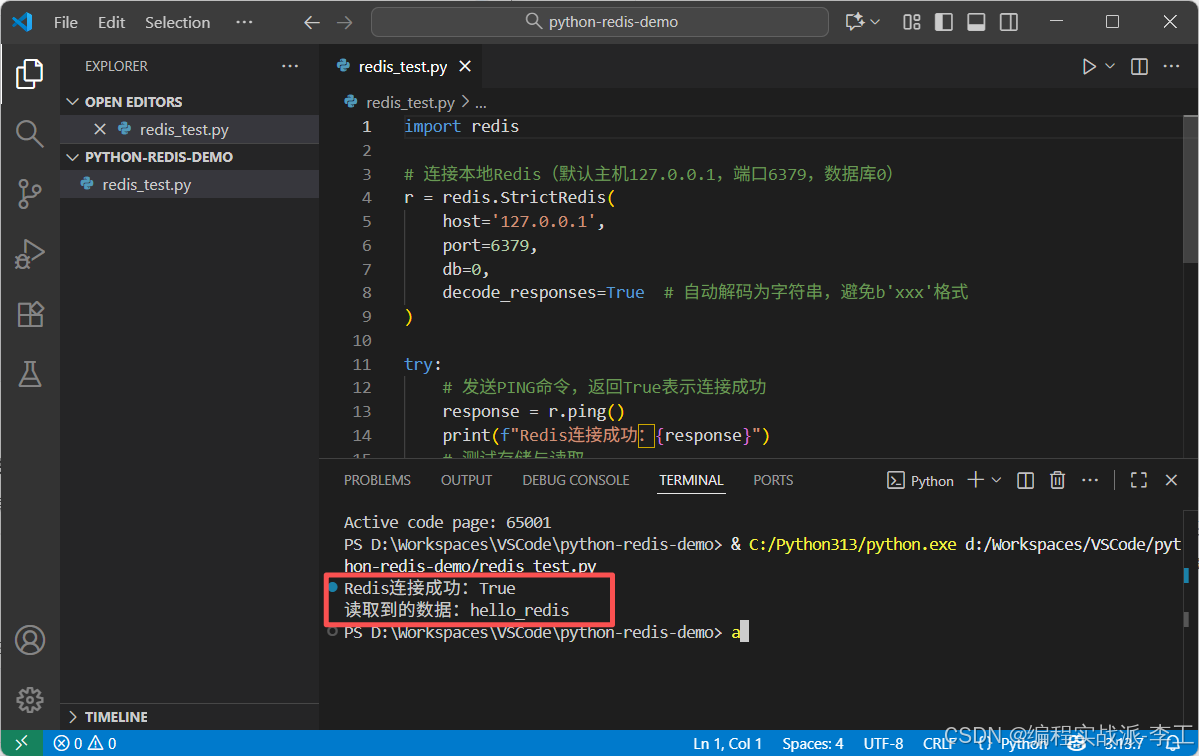Open the File menu
This screenshot has height=756, width=1199.
pos(66,22)
